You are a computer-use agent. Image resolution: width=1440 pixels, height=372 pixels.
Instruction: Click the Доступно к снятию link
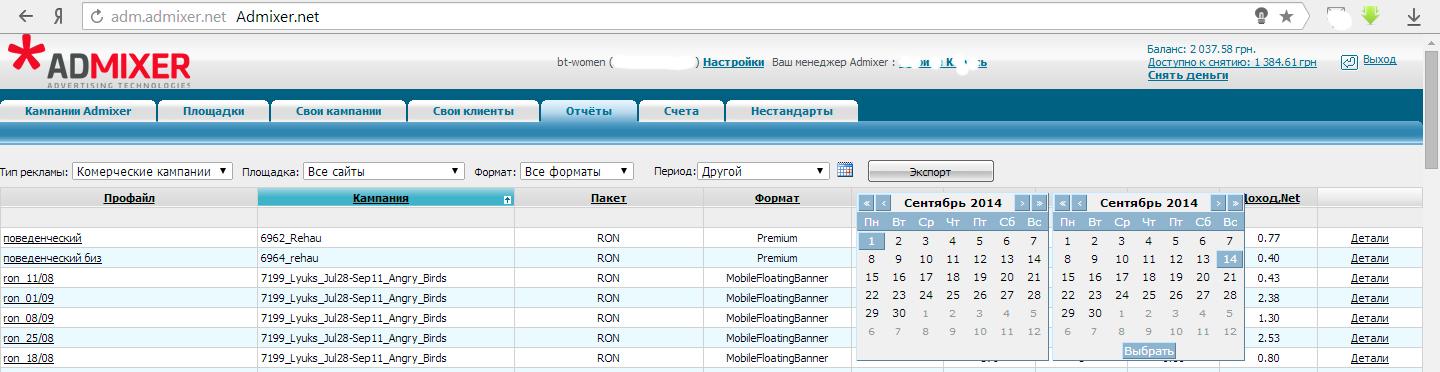pos(1232,62)
